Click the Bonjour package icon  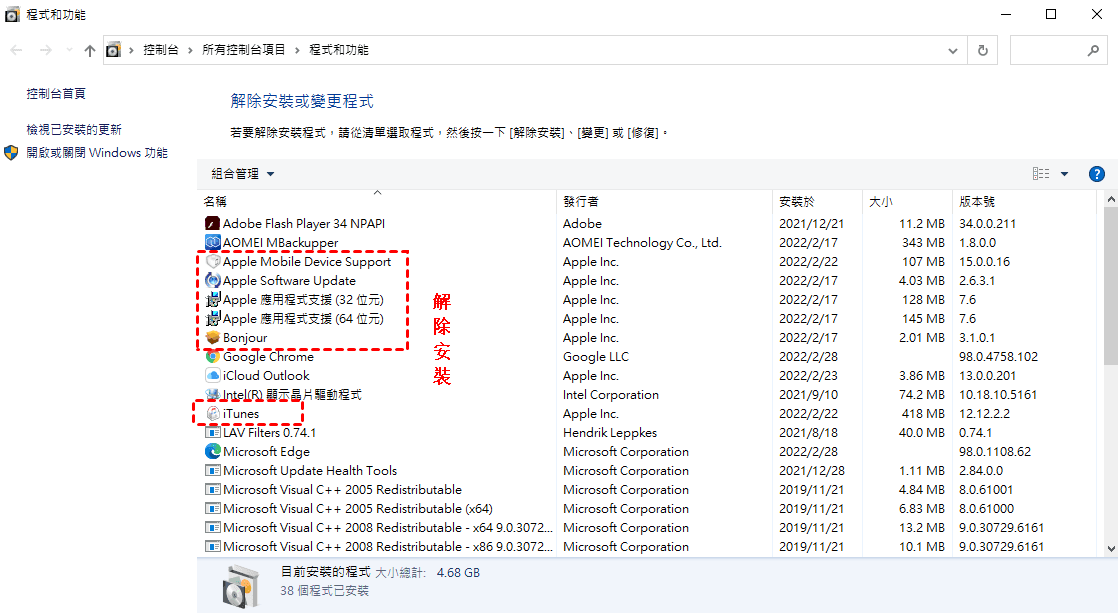(212, 337)
